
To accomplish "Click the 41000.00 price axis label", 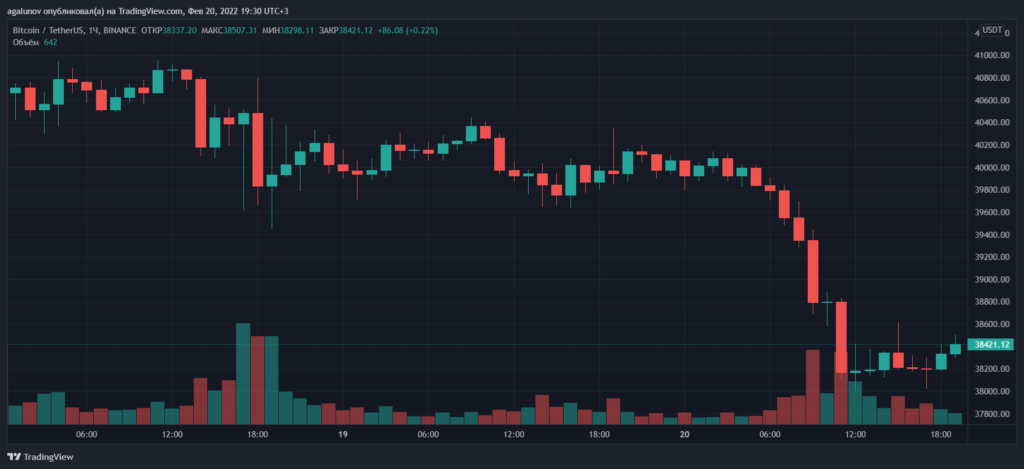I will click(992, 83).
